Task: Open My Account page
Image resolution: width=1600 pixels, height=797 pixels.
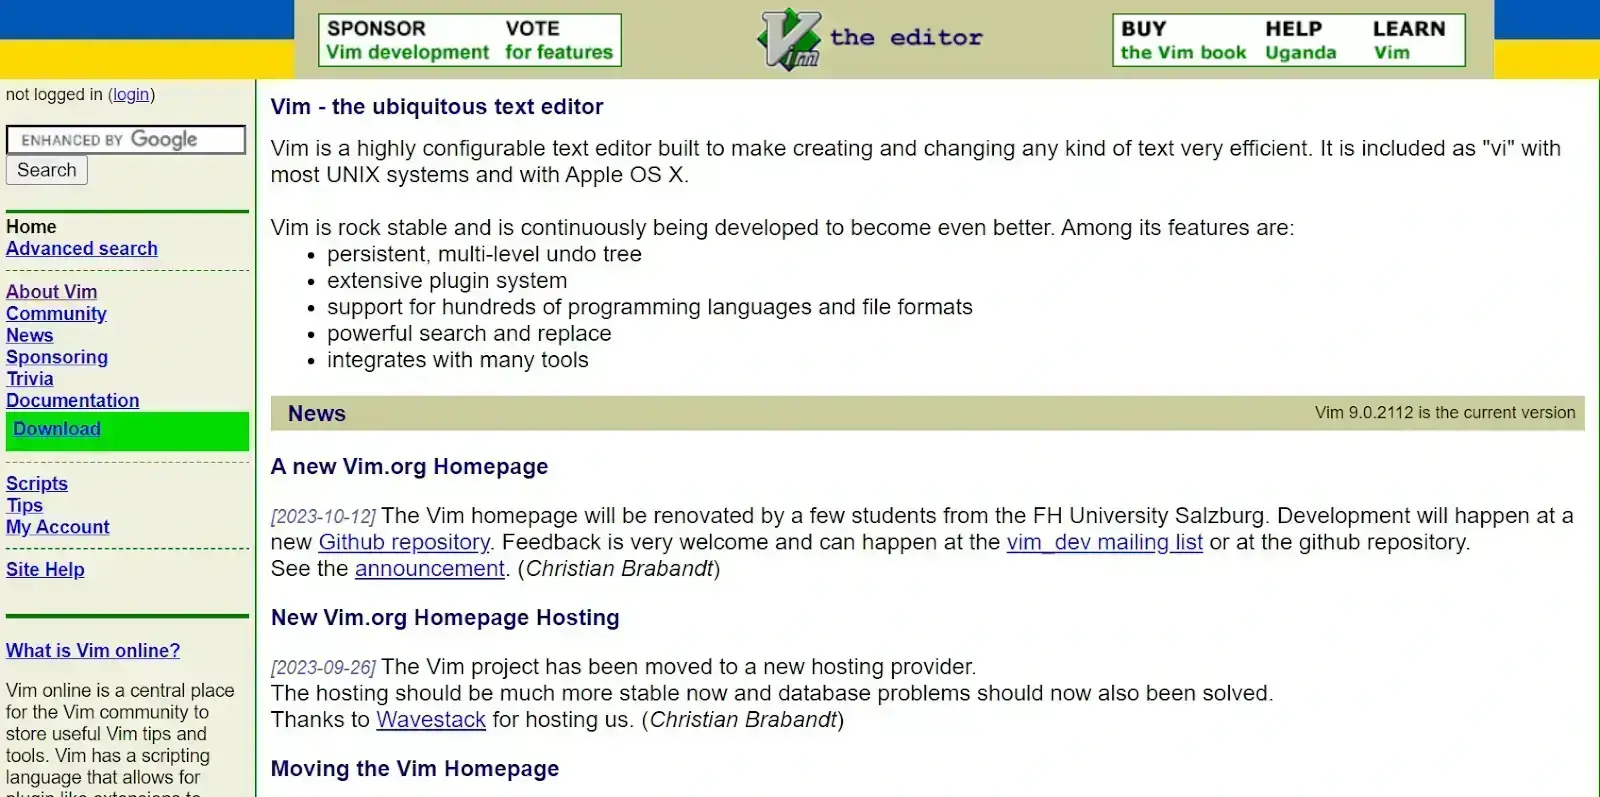Action: click(x=58, y=527)
